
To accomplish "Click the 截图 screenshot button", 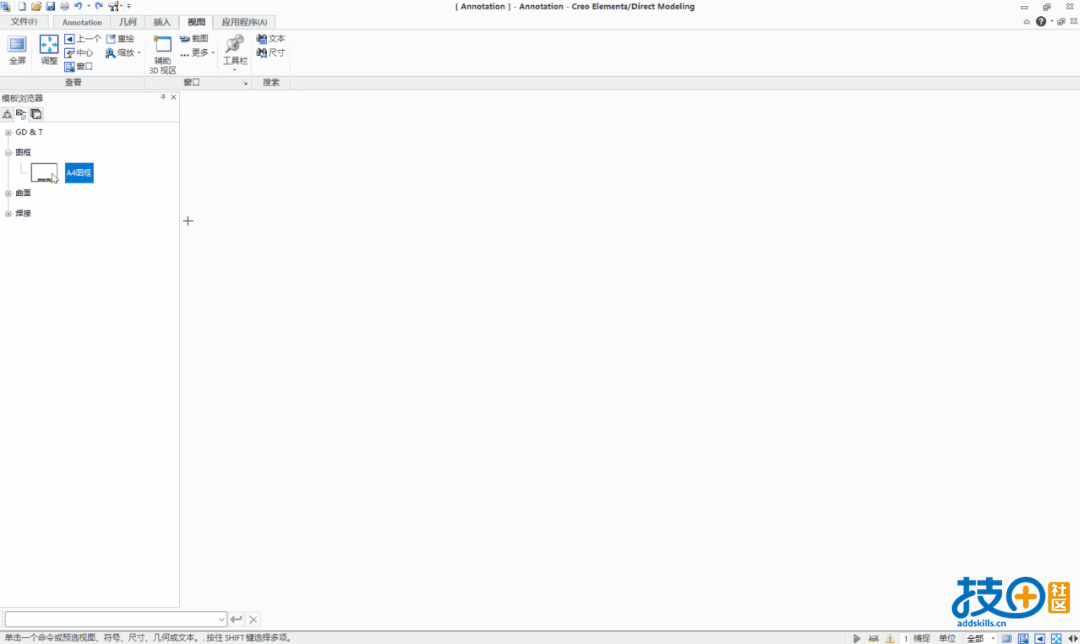I will point(194,39).
